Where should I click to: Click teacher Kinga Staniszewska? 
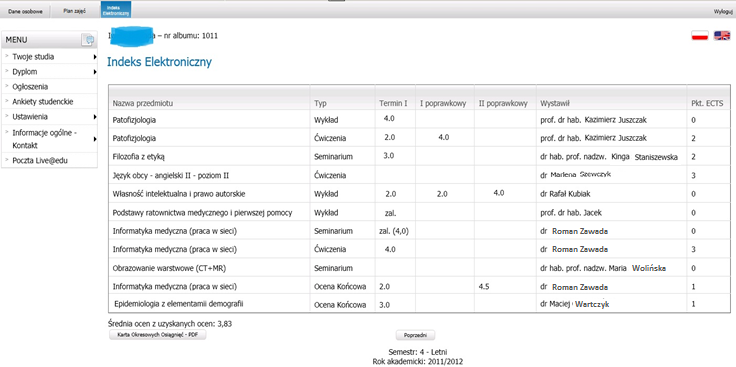645,157
